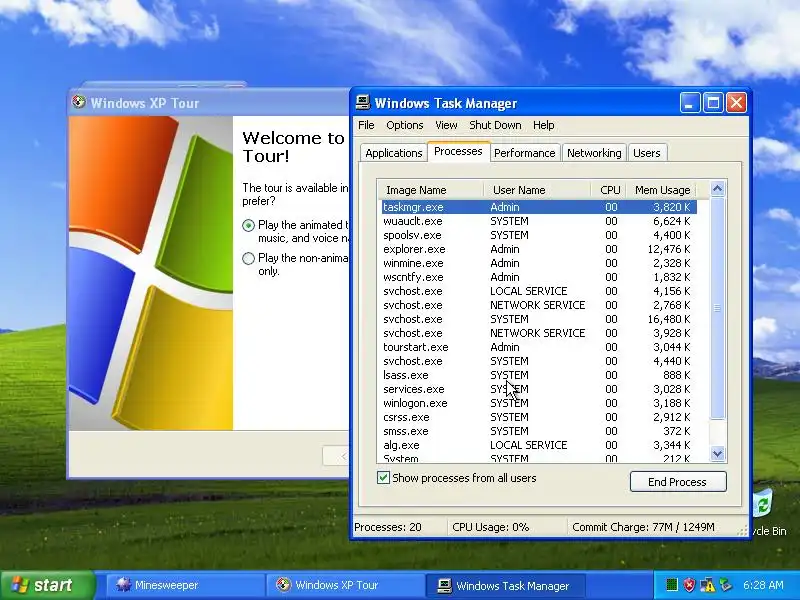
Task: Select the explorer.exe process
Action: (537, 249)
